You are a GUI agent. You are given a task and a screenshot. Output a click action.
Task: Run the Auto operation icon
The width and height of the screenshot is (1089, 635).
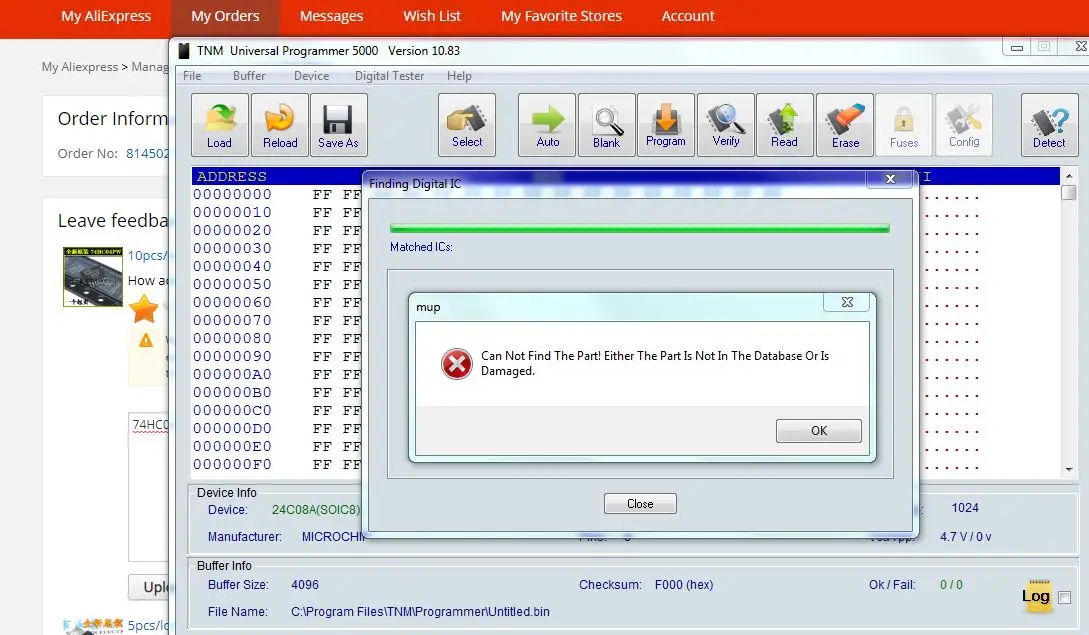tap(547, 125)
